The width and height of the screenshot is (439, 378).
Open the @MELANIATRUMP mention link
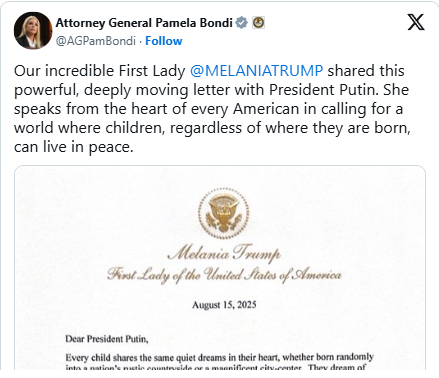pos(256,71)
